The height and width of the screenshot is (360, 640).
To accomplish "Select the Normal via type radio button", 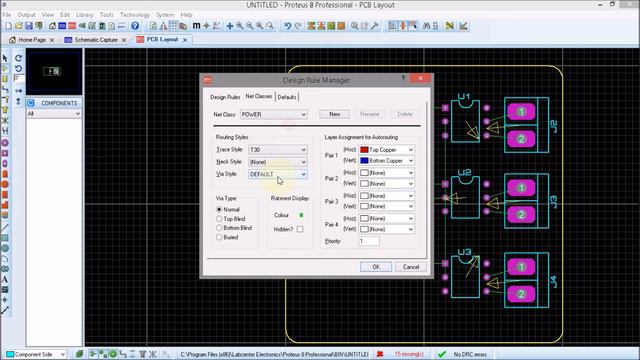I will [219, 209].
